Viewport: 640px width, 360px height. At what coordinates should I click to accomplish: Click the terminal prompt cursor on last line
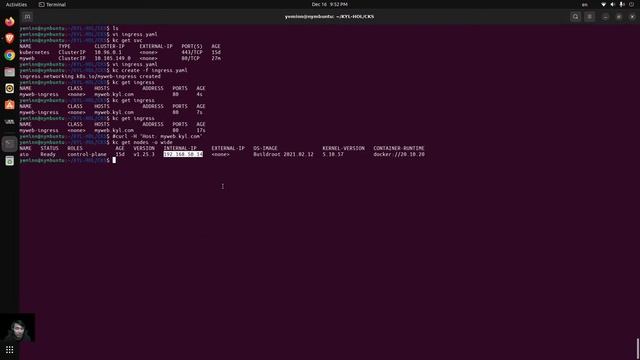pyautogui.click(x=114, y=160)
